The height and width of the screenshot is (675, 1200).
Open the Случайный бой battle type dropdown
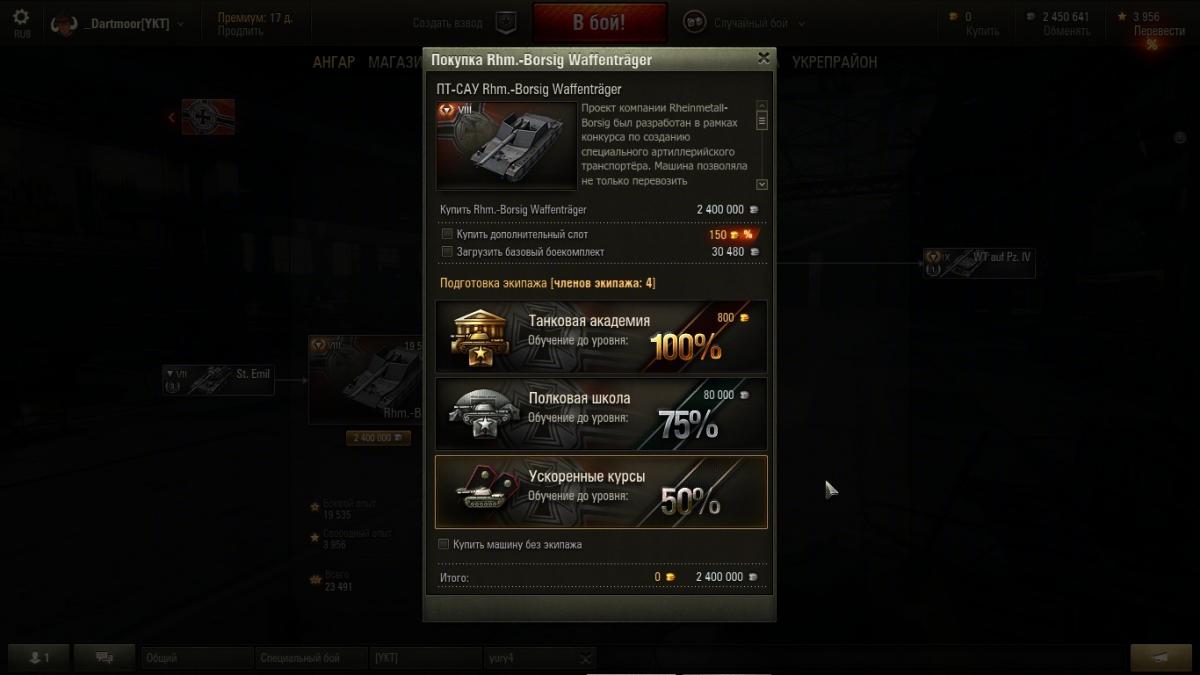point(745,23)
